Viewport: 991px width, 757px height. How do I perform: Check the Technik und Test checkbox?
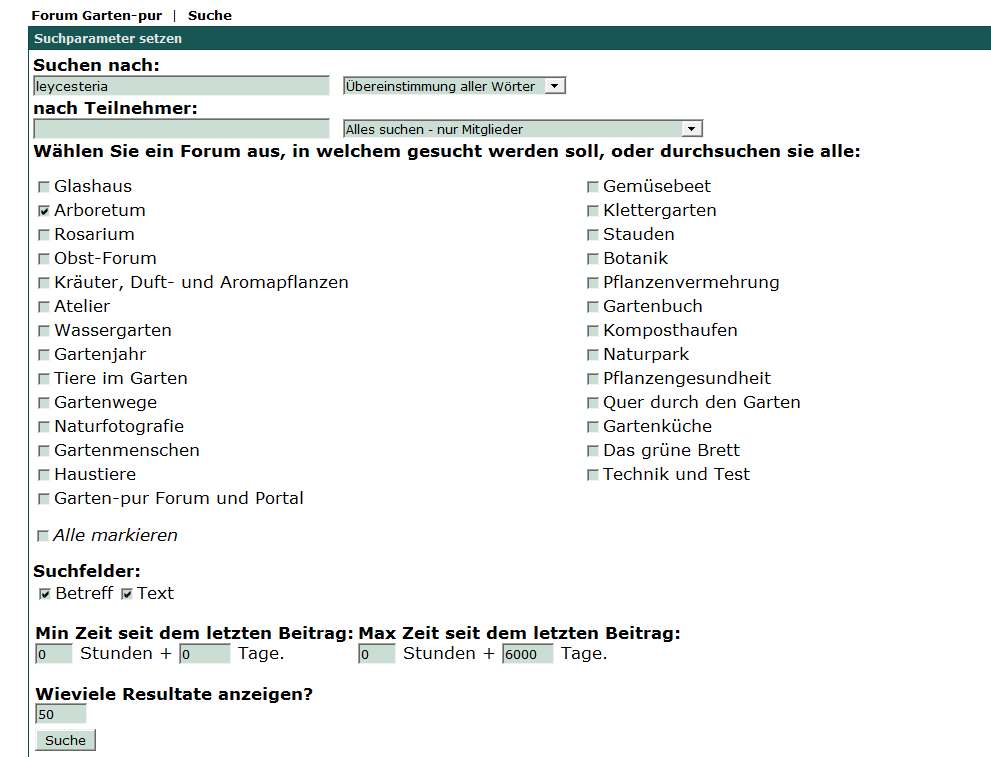click(593, 475)
